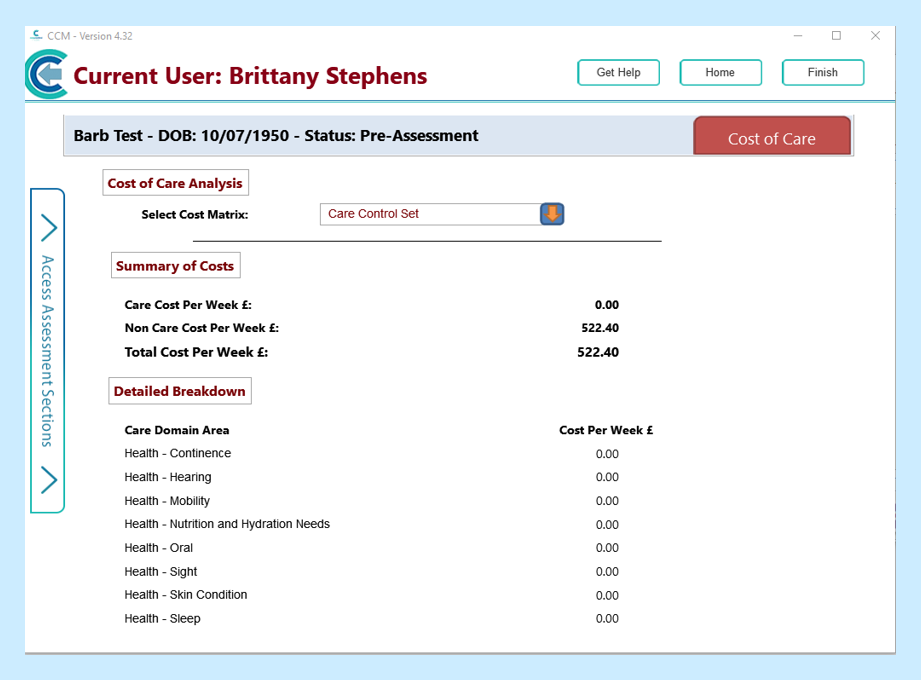Maximize the CCM application window
This screenshot has height=680, width=921.
pos(836,36)
